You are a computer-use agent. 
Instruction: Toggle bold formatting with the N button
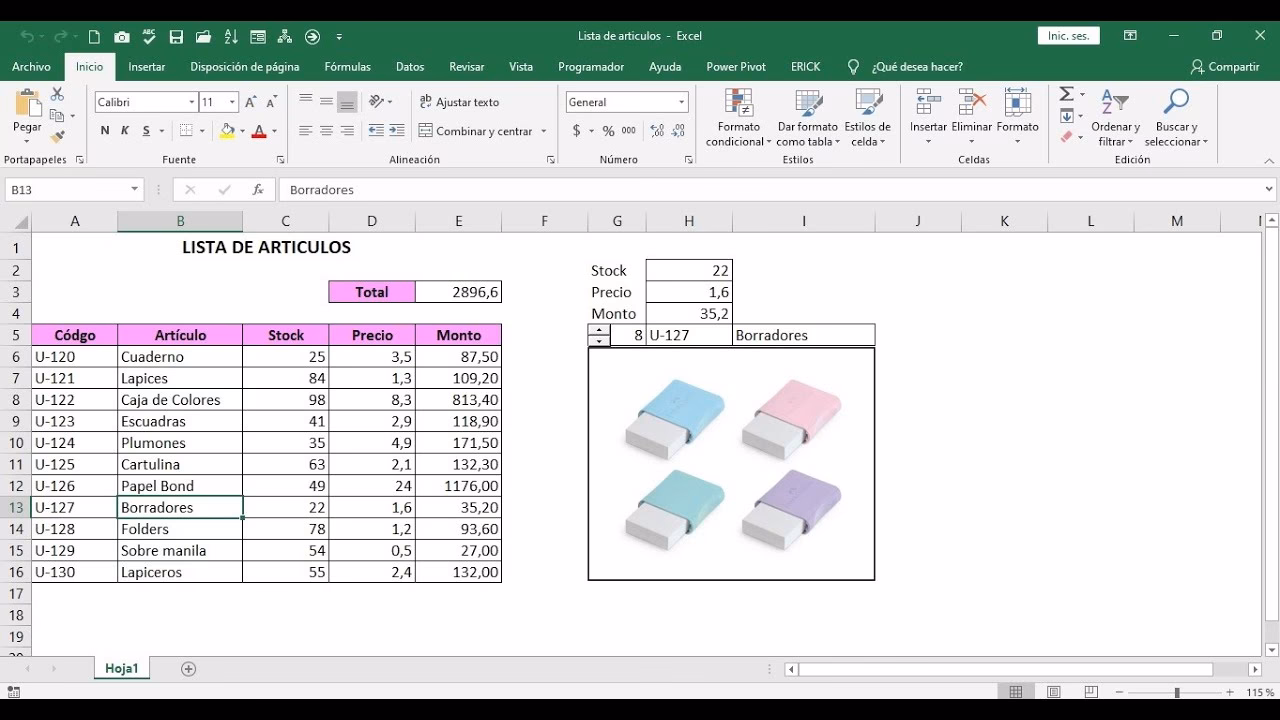click(x=104, y=130)
